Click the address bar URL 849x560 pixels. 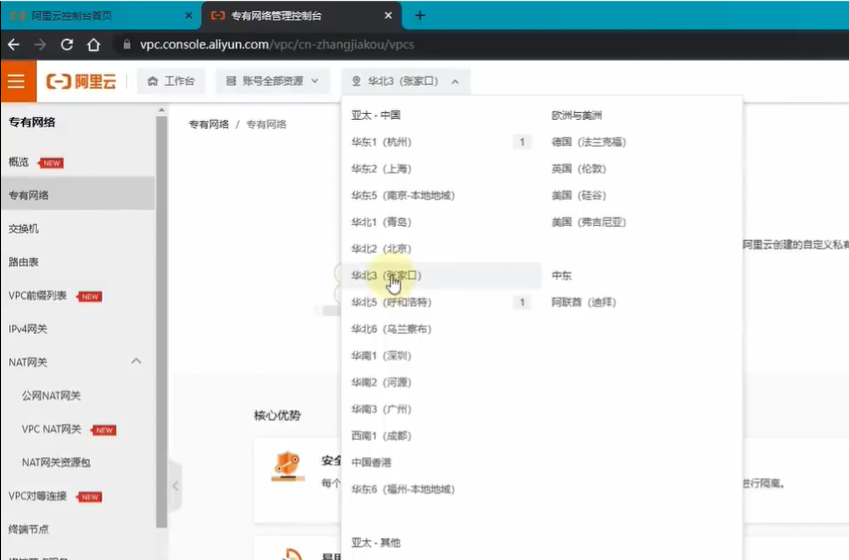(x=277, y=44)
